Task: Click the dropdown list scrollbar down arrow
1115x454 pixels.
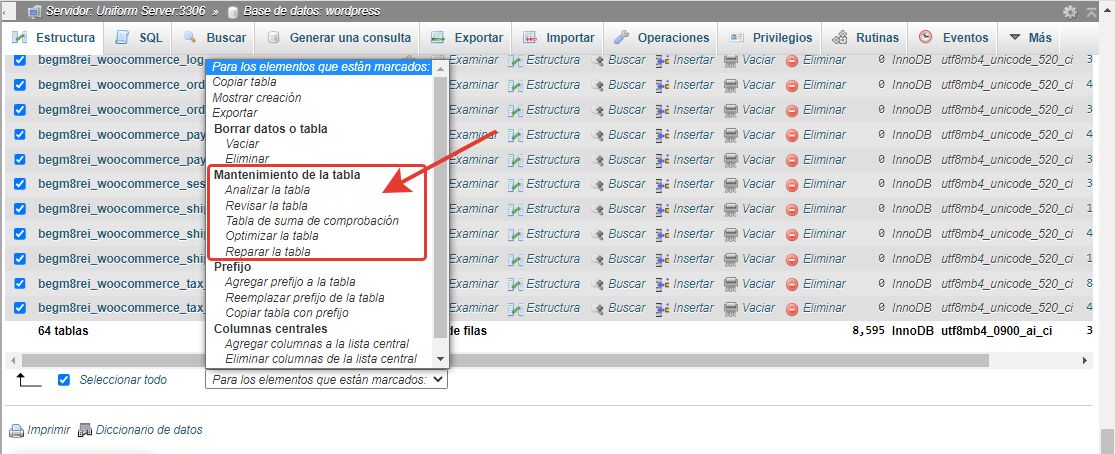Action: (440, 359)
